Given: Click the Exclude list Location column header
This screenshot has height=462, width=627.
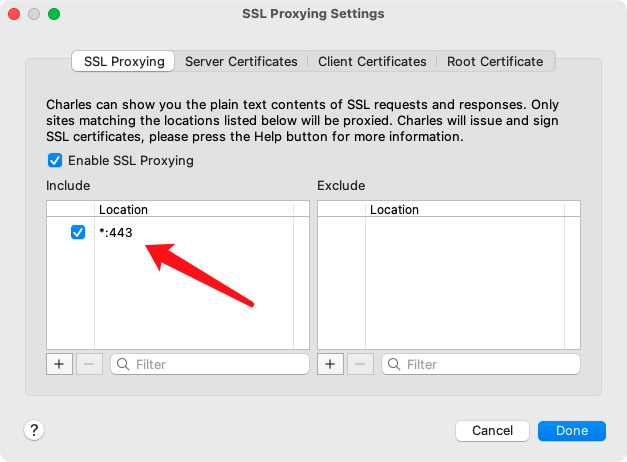Looking at the screenshot, I should pos(465,209).
